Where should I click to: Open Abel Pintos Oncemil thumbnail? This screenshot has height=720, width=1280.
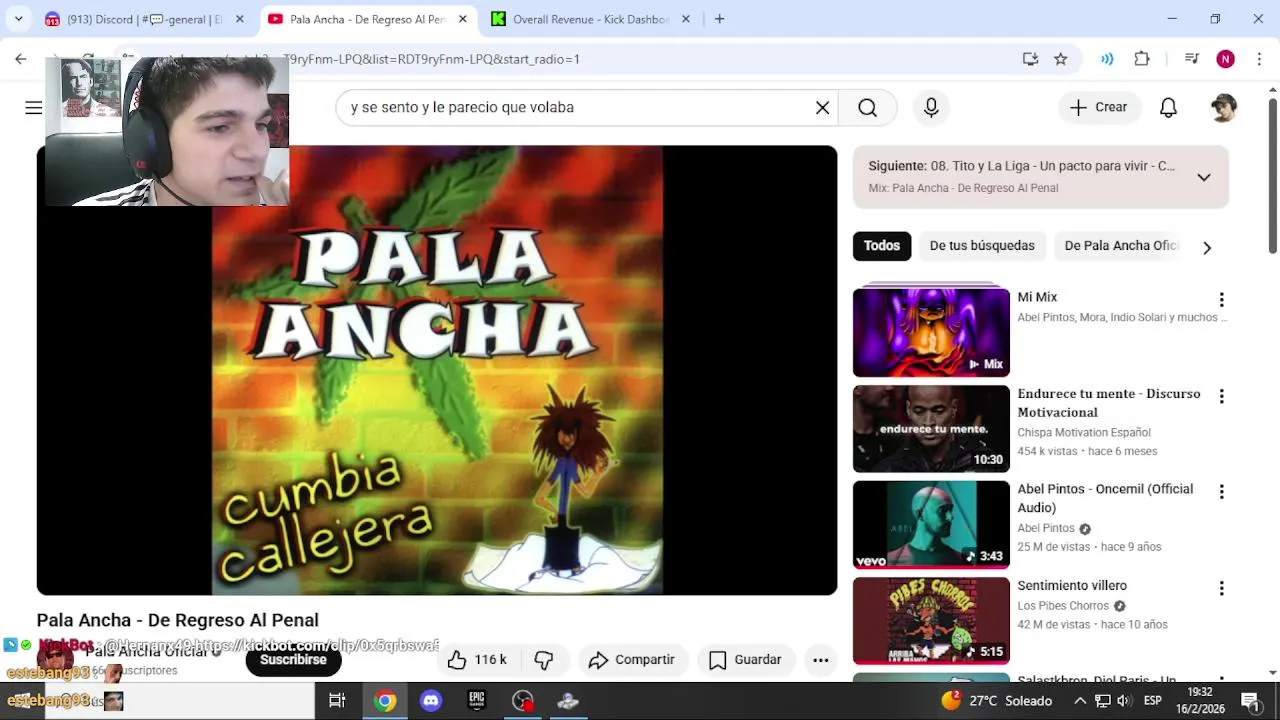pos(931,524)
